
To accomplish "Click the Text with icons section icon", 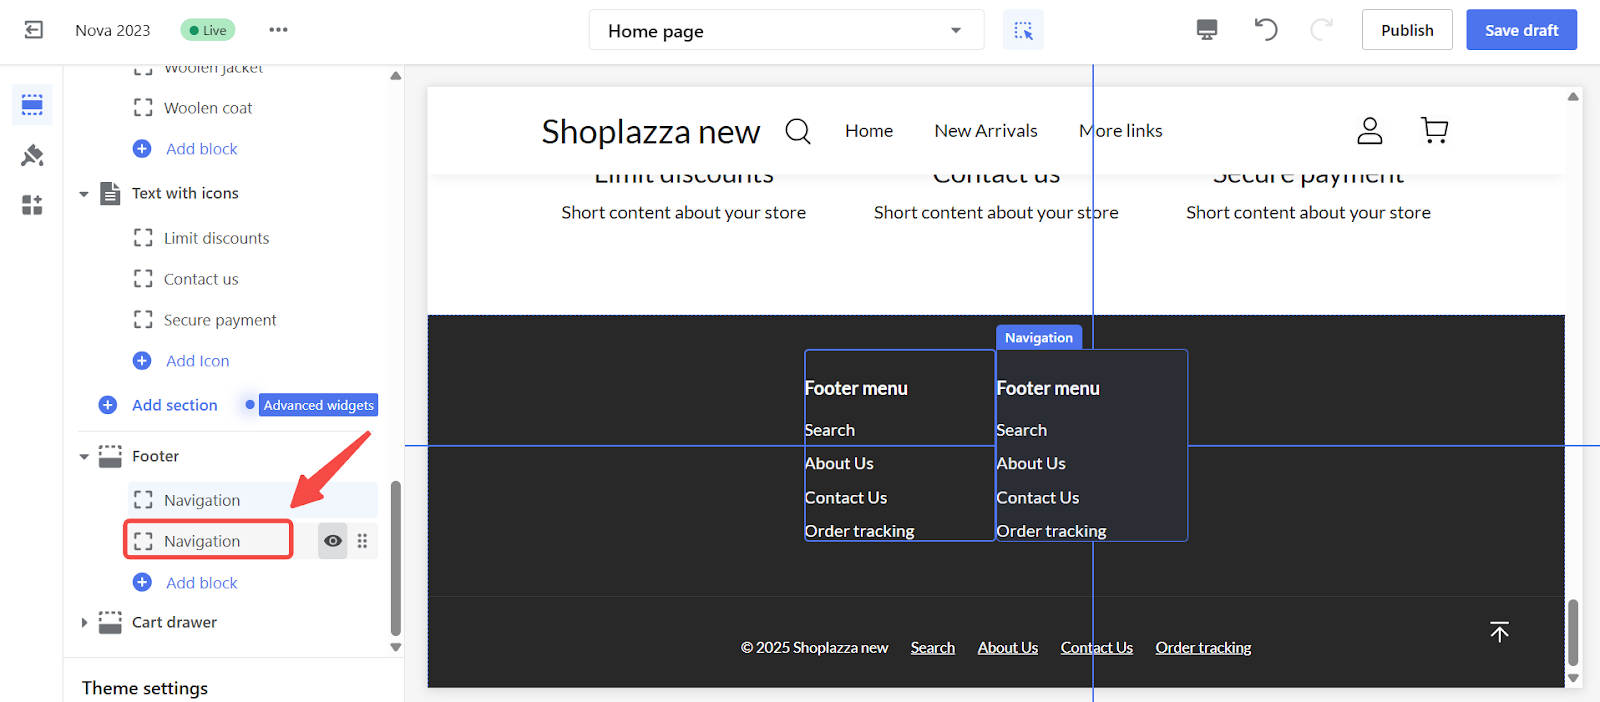I will click(x=110, y=193).
